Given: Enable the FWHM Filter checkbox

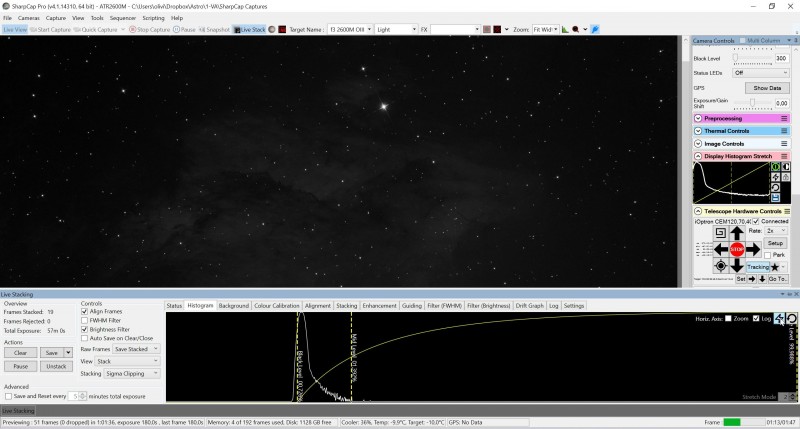Looking at the screenshot, I should coord(85,320).
